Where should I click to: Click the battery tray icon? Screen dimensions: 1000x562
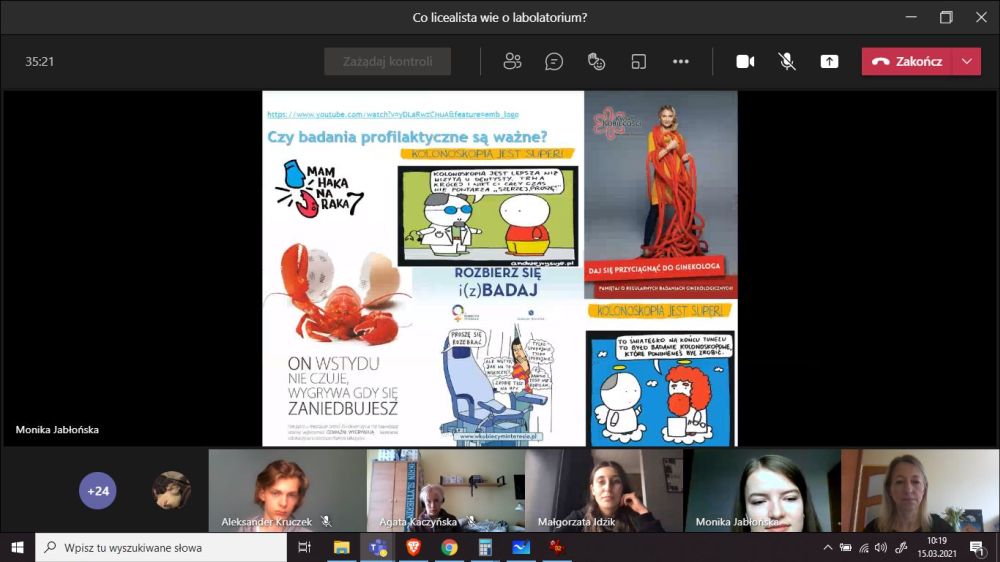tap(845, 547)
